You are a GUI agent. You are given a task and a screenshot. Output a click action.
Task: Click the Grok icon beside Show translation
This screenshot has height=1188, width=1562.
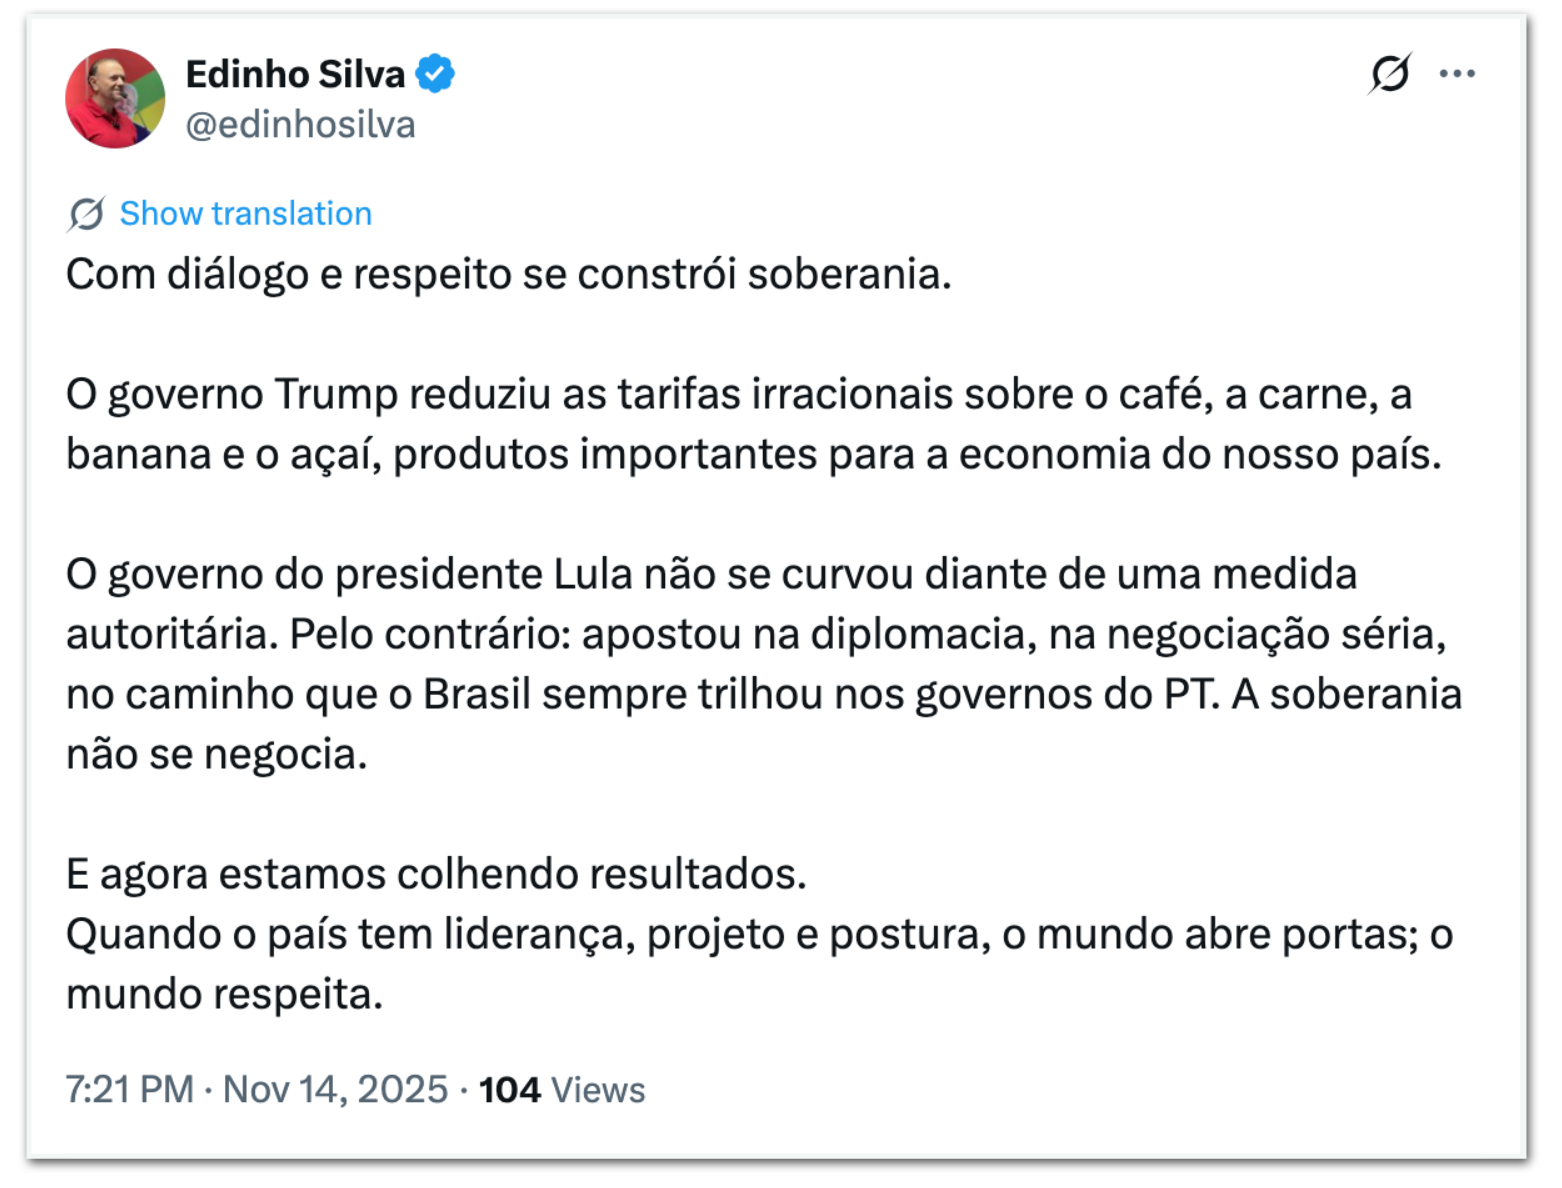pos(87,214)
